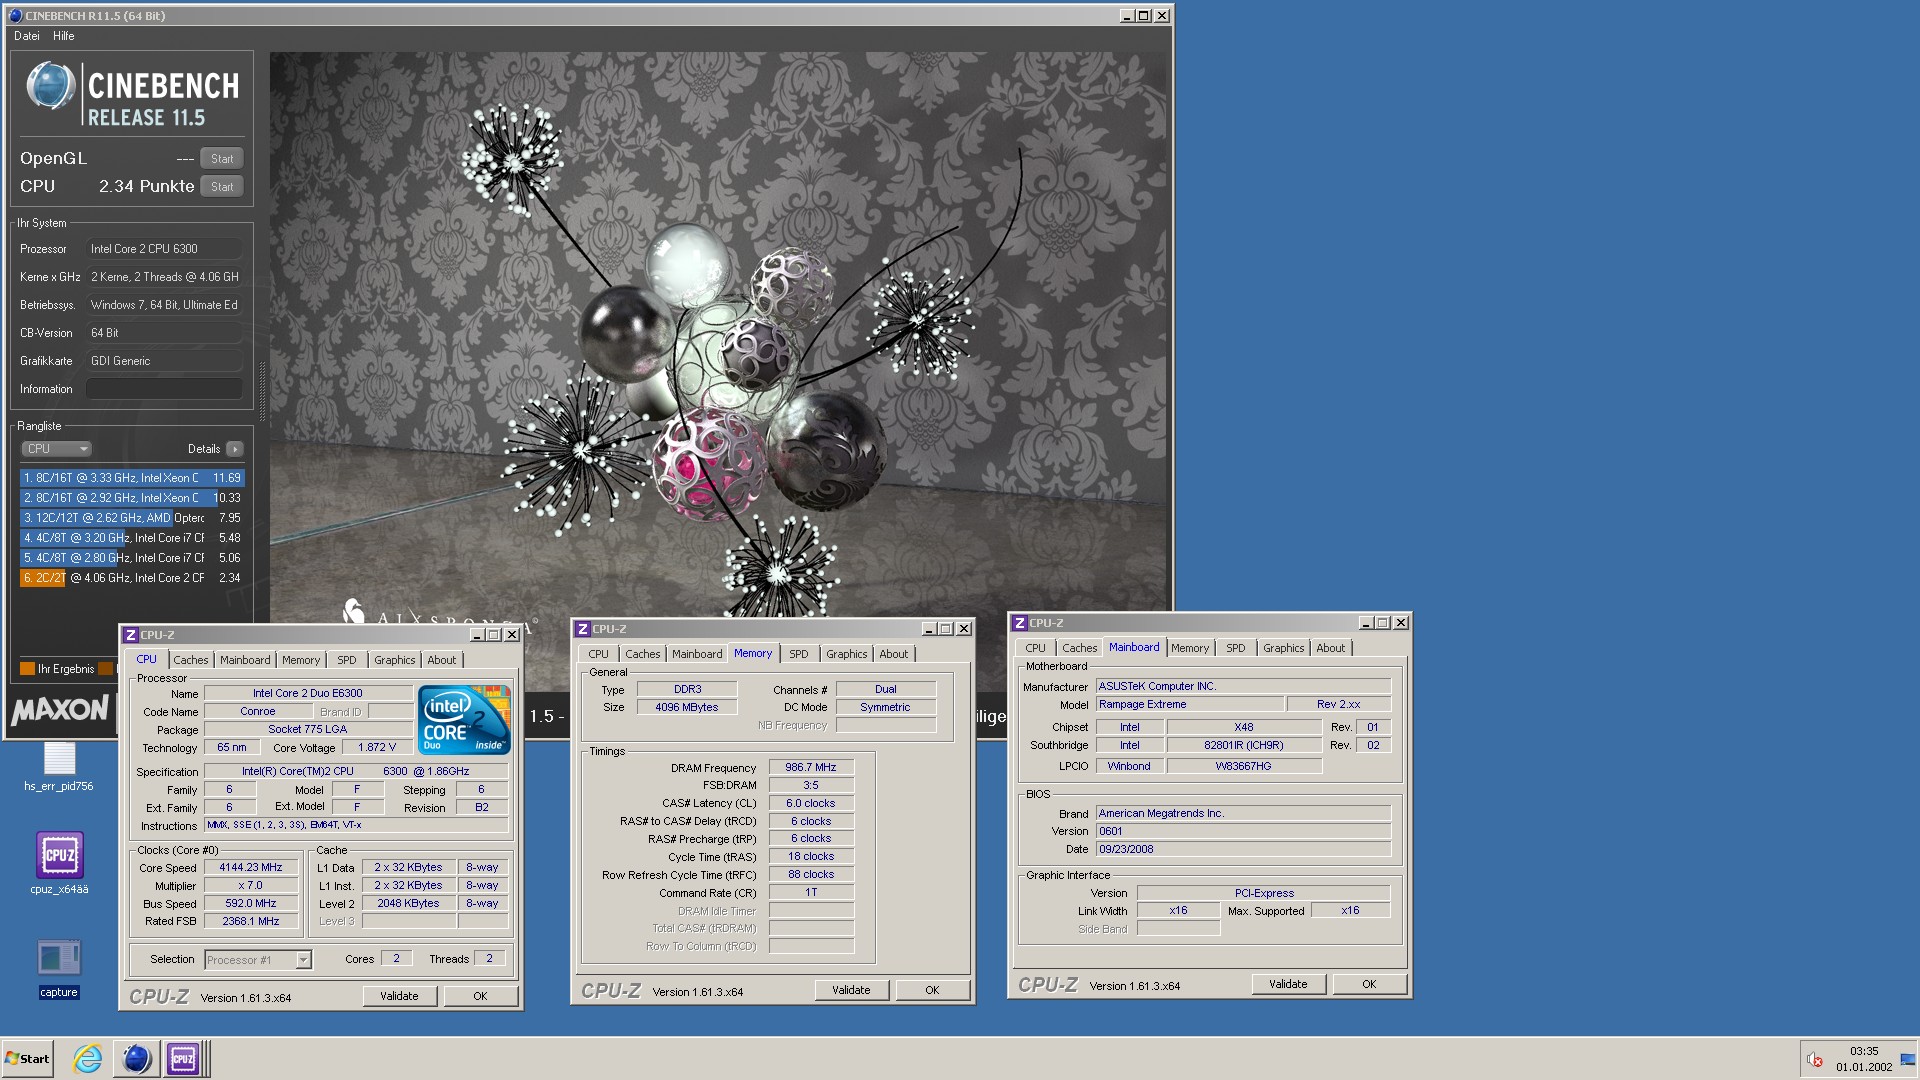This screenshot has width=1920, height=1080.
Task: Start the OpenGL benchmark
Action: [x=222, y=158]
